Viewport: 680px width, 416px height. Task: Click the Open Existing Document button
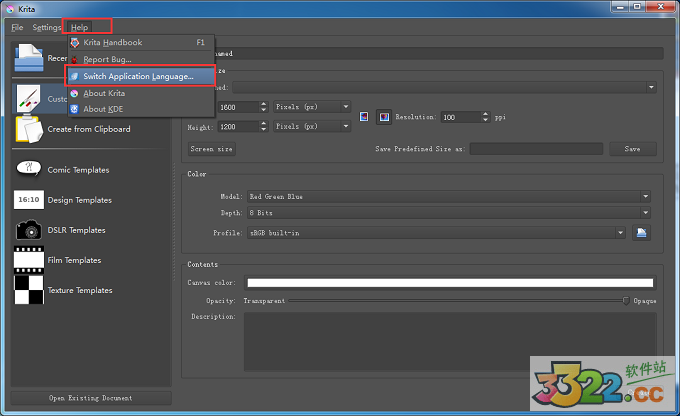pos(90,398)
